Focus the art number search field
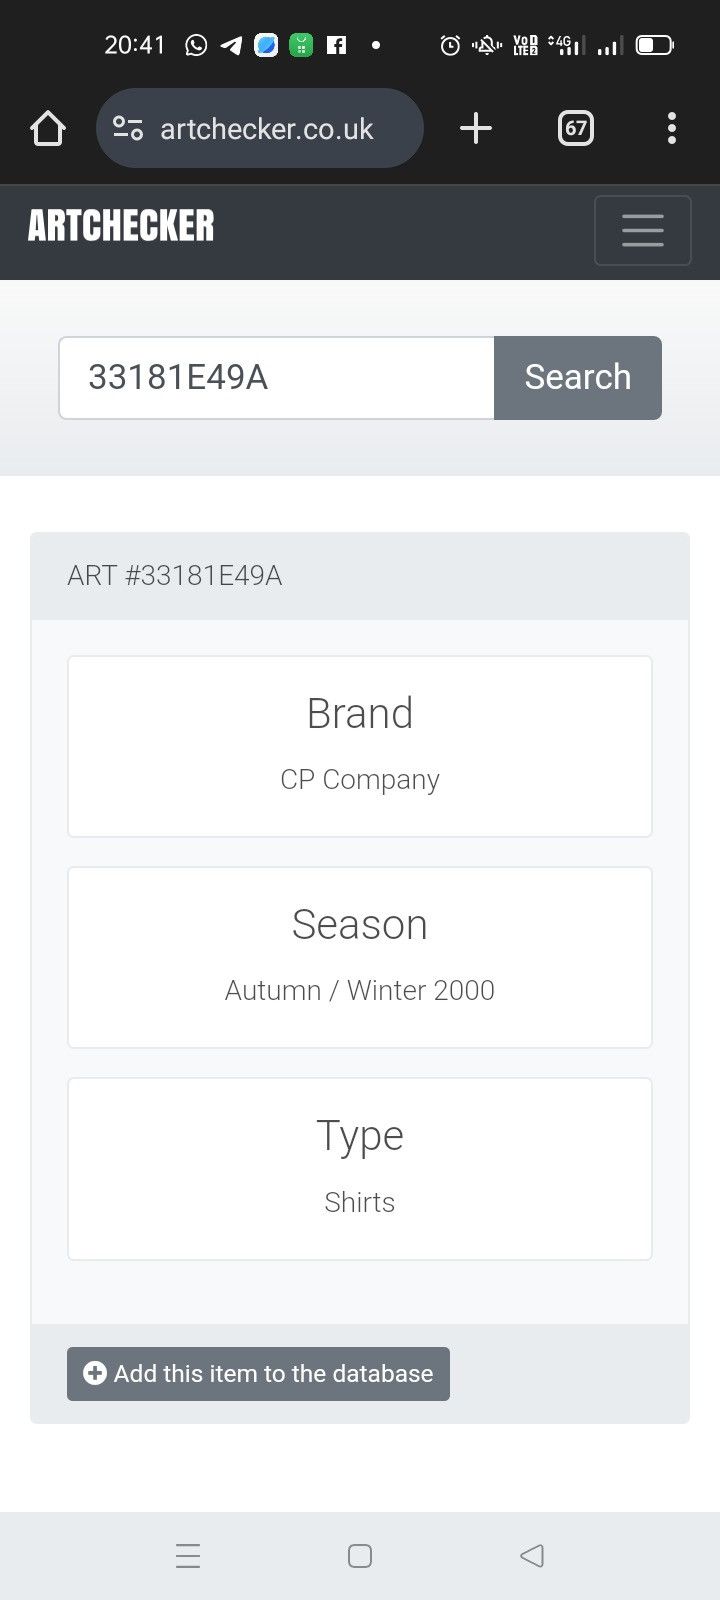720x1600 pixels. [x=277, y=378]
